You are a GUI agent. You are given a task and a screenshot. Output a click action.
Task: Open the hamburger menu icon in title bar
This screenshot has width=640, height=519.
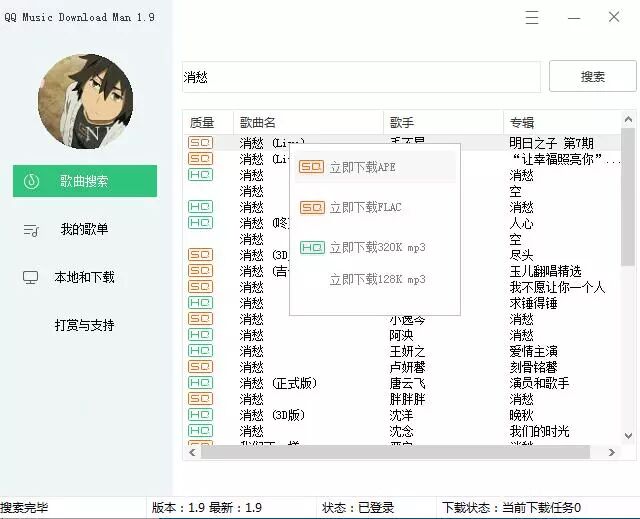coord(532,17)
